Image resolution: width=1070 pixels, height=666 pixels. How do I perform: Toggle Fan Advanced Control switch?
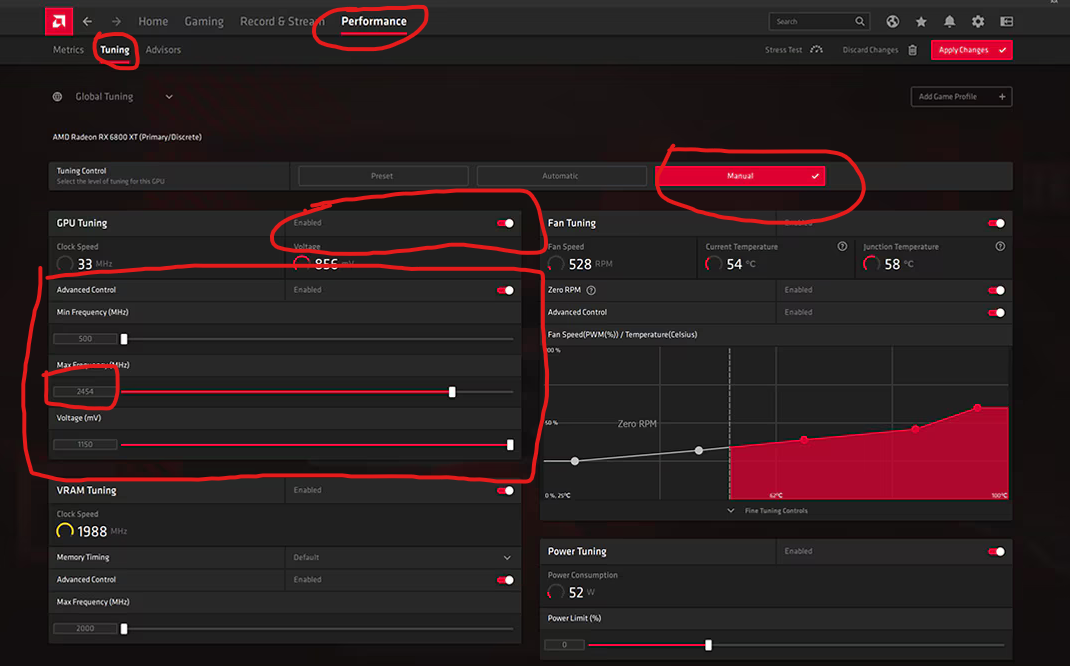996,313
